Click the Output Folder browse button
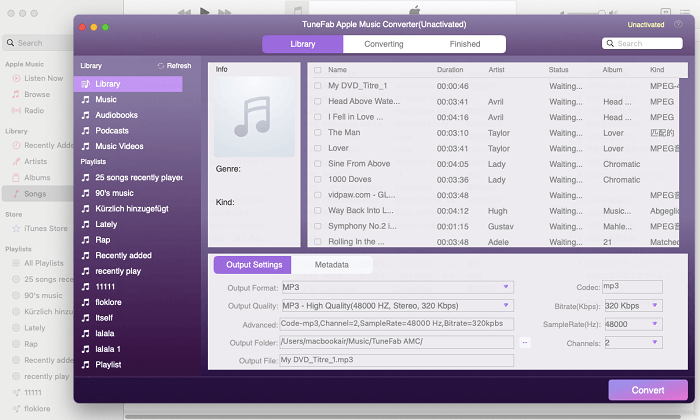Viewport: 700px width, 420px height. 525,343
